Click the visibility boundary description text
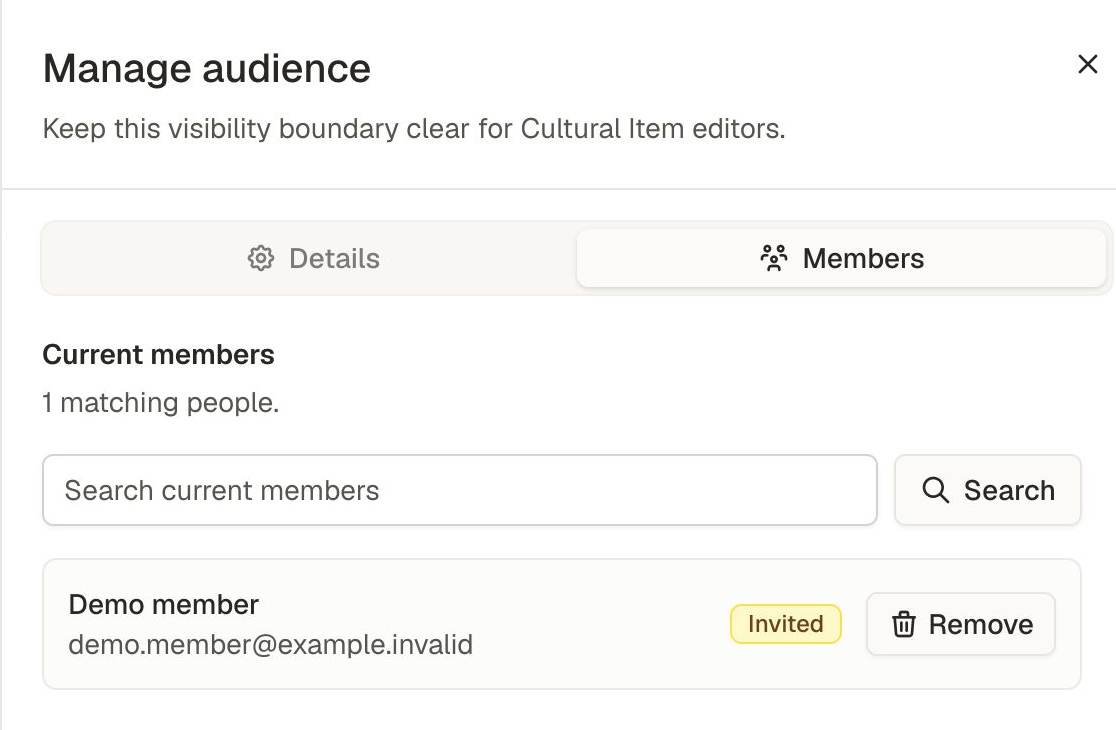Image resolution: width=1116 pixels, height=730 pixels. point(414,129)
